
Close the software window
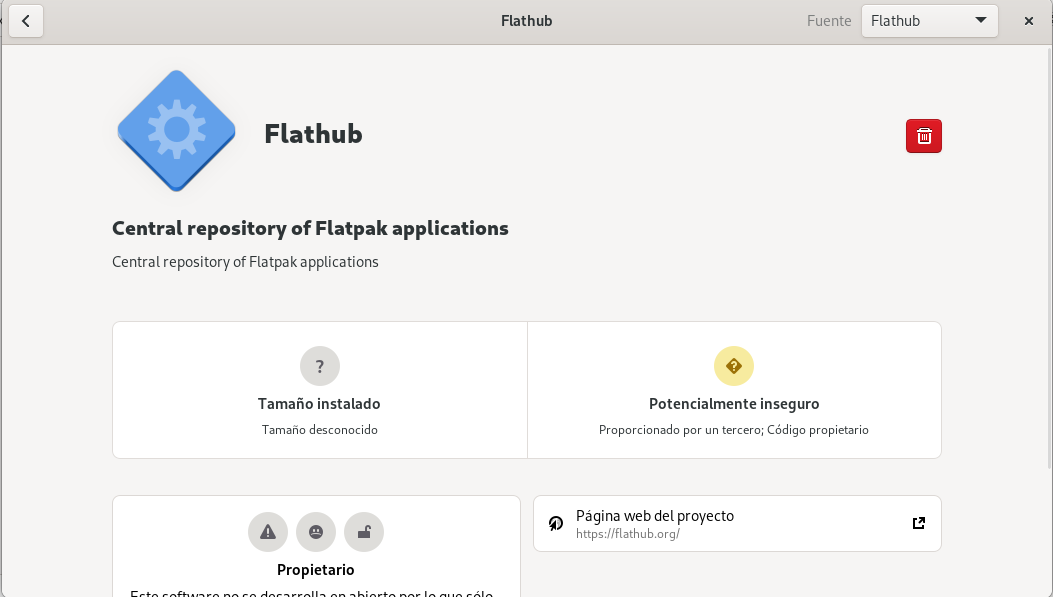(x=1028, y=21)
